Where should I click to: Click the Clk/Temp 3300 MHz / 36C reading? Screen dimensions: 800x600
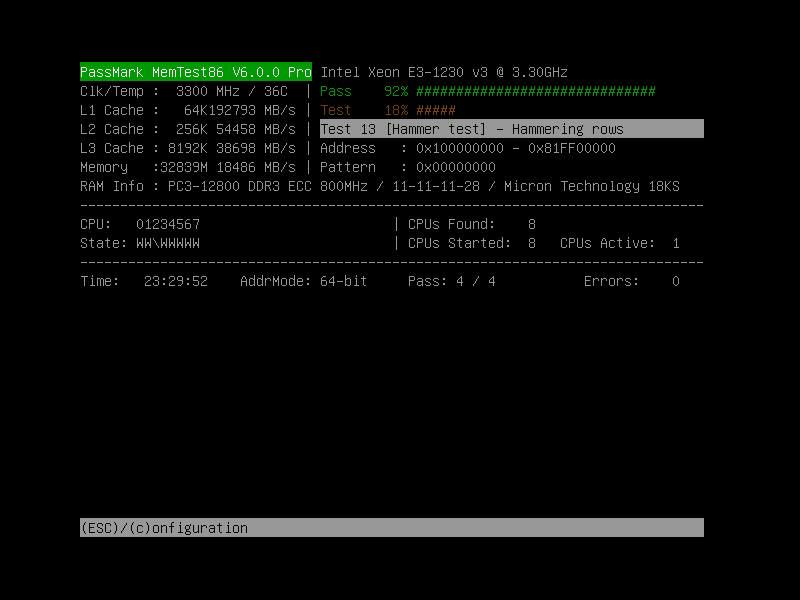click(184, 91)
